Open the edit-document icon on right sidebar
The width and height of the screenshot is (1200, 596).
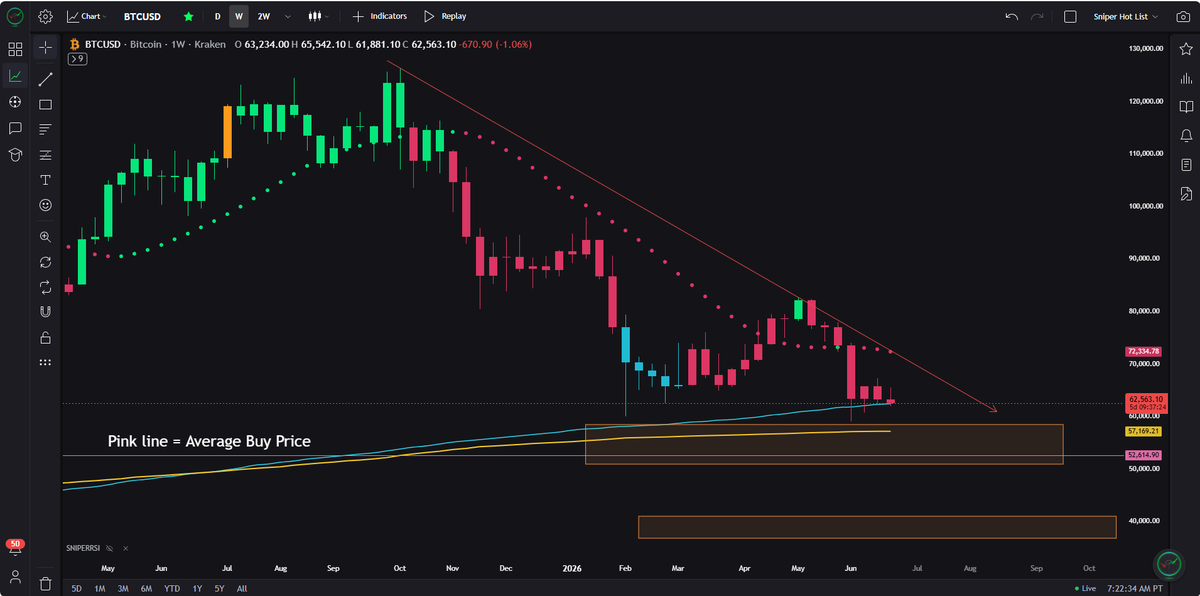click(1186, 193)
